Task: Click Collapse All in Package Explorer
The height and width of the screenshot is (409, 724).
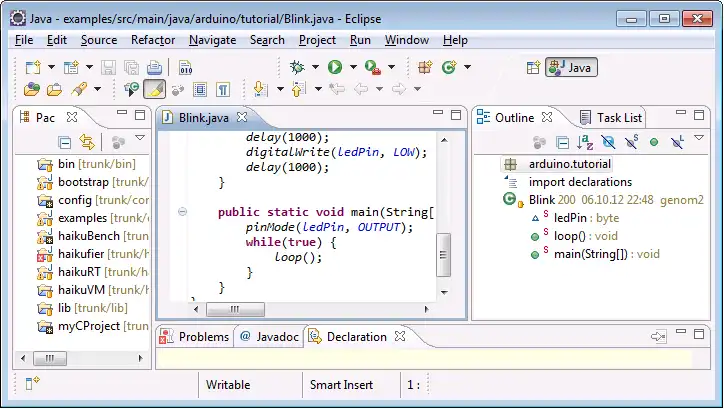Action: click(x=65, y=143)
